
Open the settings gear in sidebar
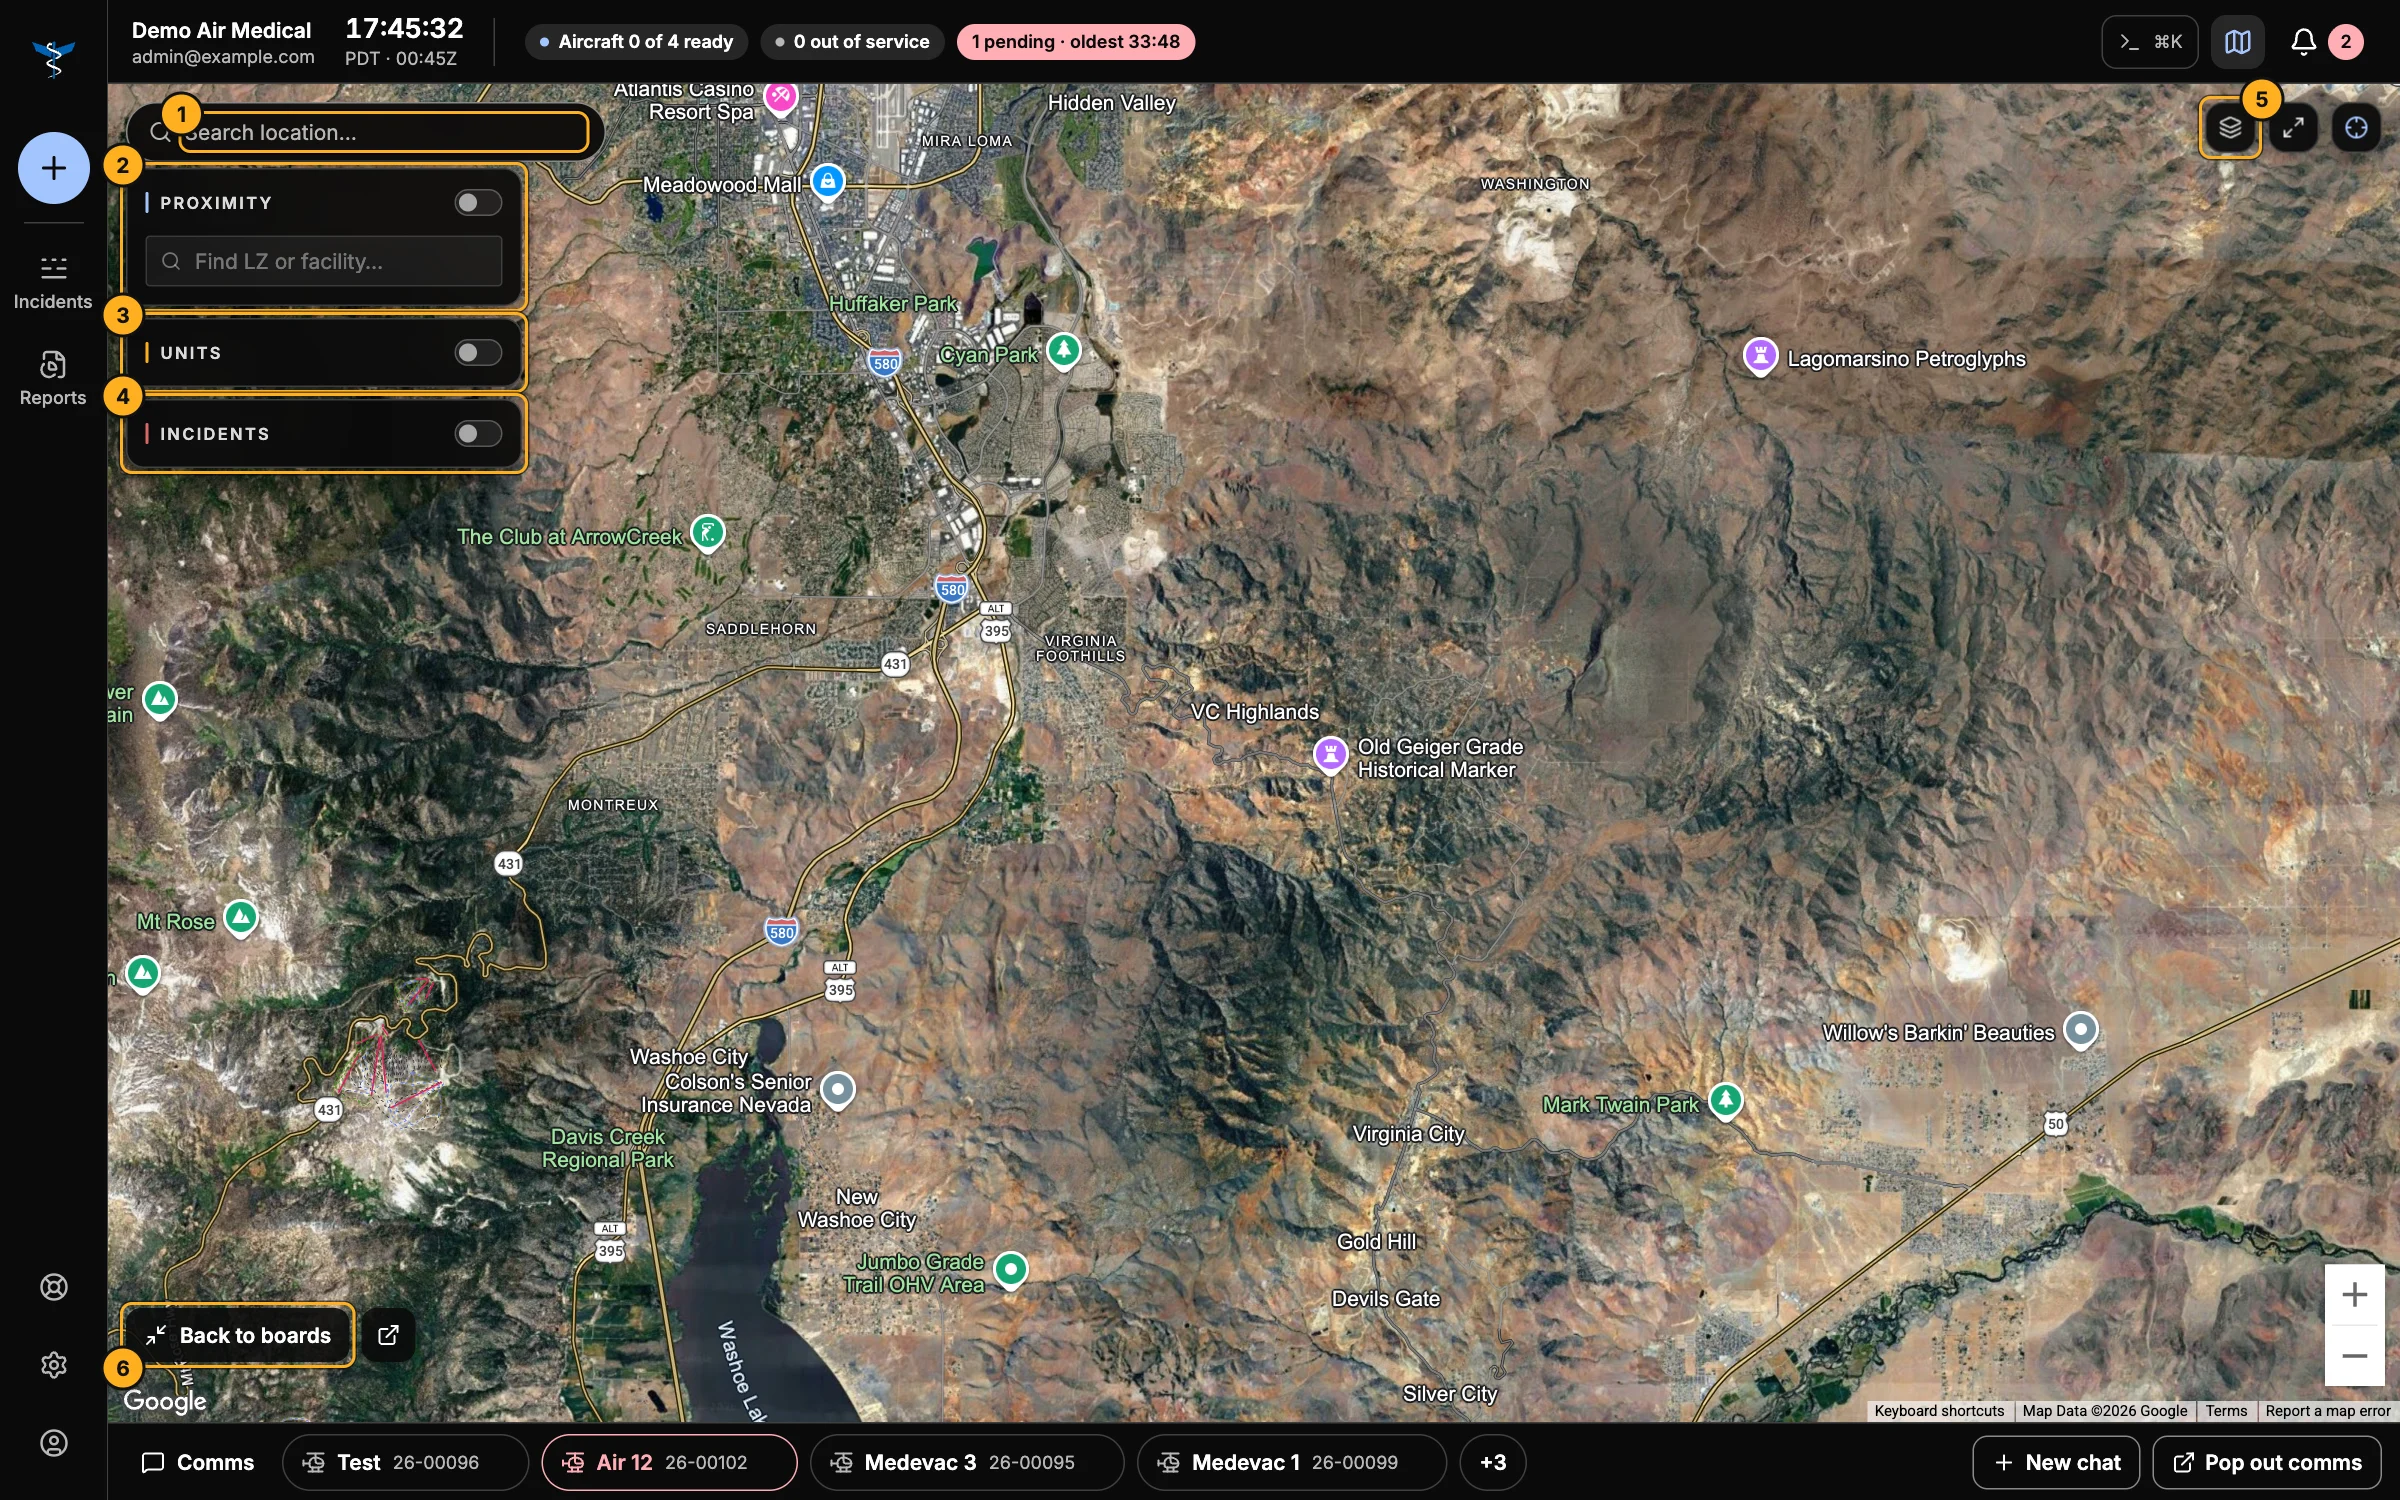click(x=53, y=1365)
